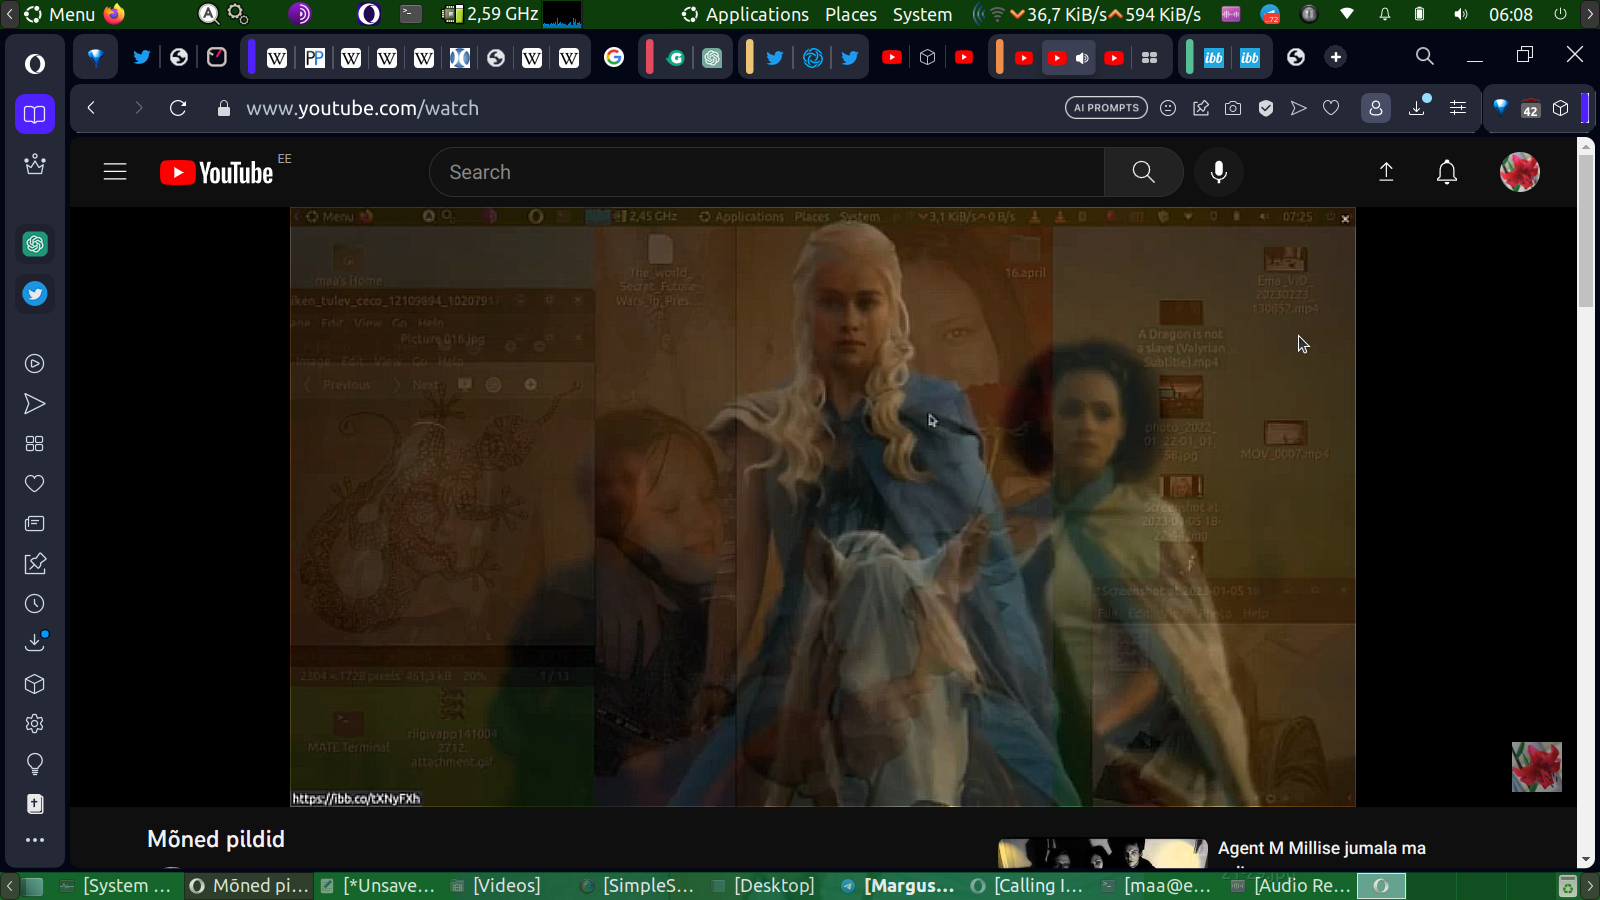
Task: Switch to the [Videos] taskbar window
Action: (x=506, y=886)
